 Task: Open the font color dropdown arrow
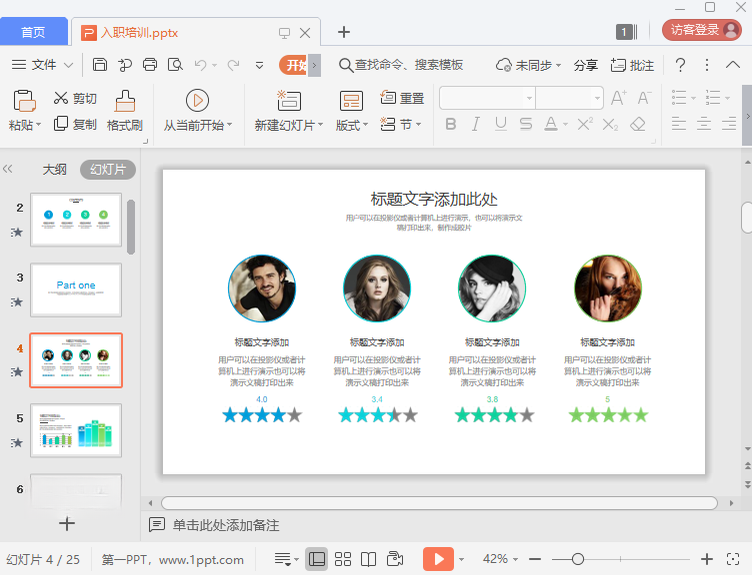click(565, 125)
